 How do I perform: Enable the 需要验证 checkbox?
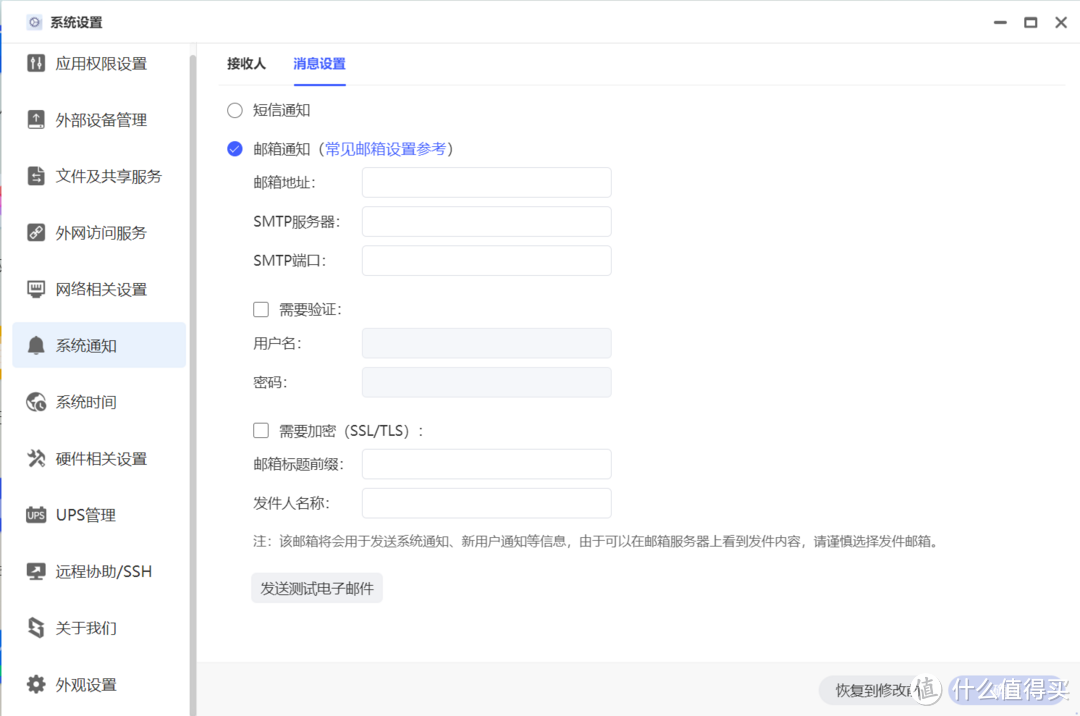261,309
